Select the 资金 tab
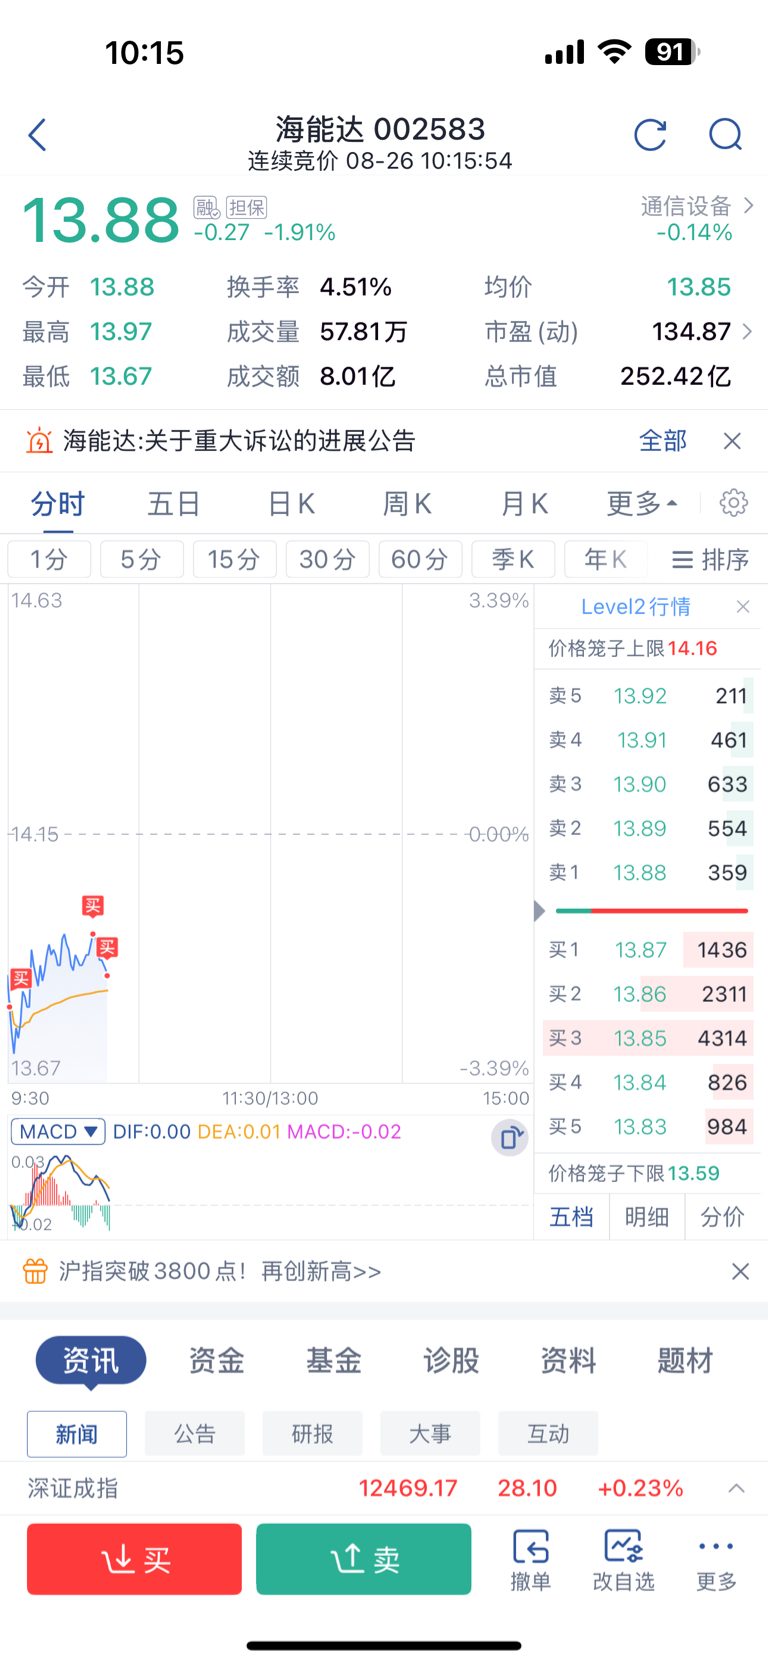 [x=217, y=1361]
